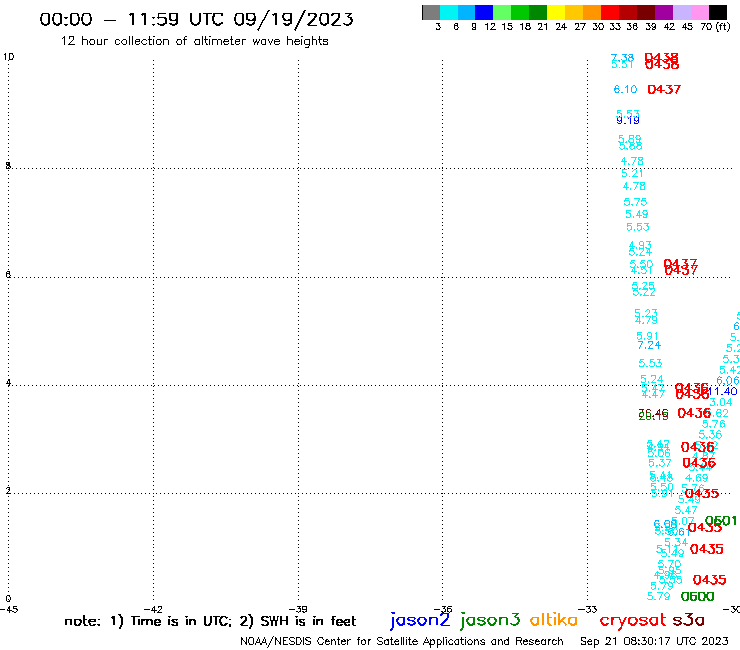Click the 5.70 wave height value
Screen dimensions: 740x650
tap(670, 564)
